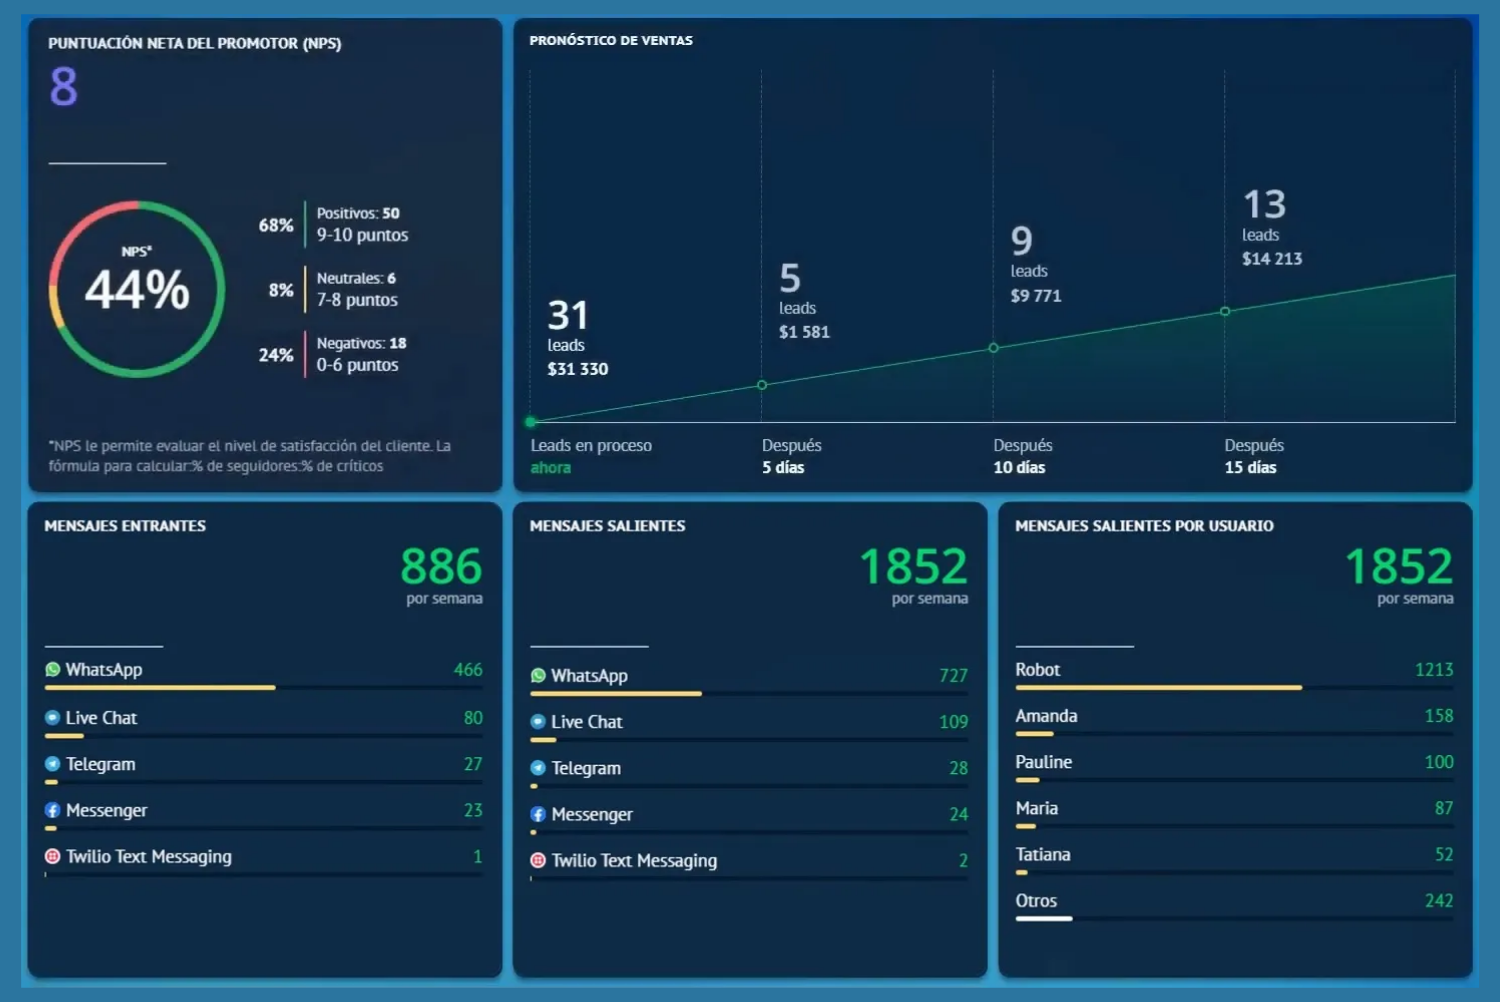
Task: Select Messenger row in Mensajes Entrantes
Action: tap(264, 814)
